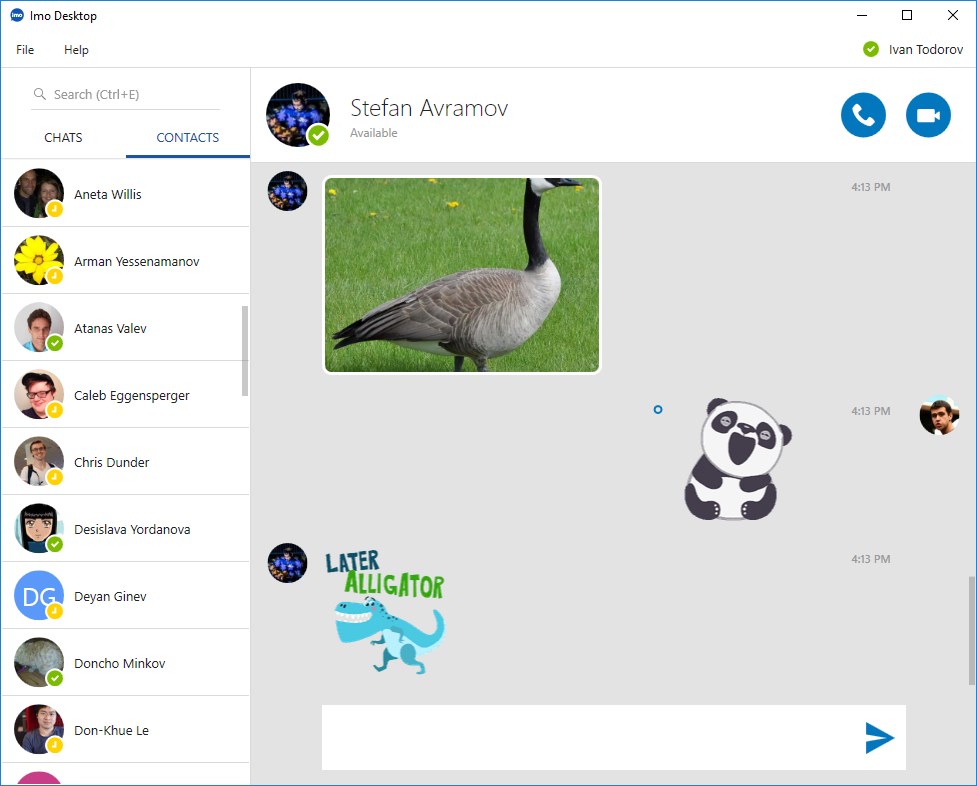977x786 pixels.
Task: Click the yellow status badge on Deyan Ginev
Action: click(52, 609)
